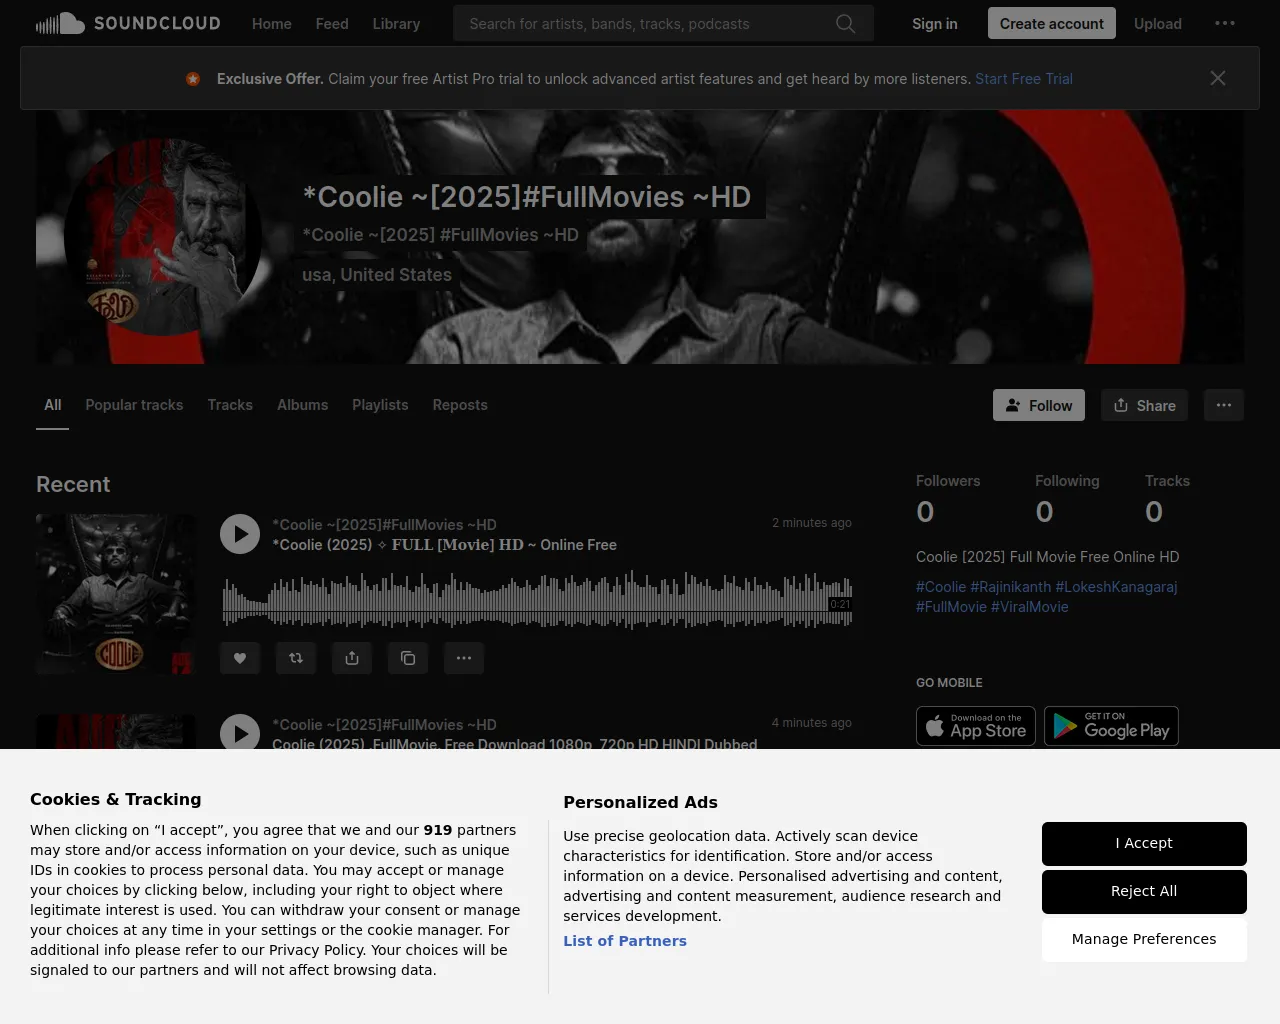Image resolution: width=1280 pixels, height=1024 pixels.
Task: Click Create account button
Action: click(1052, 23)
